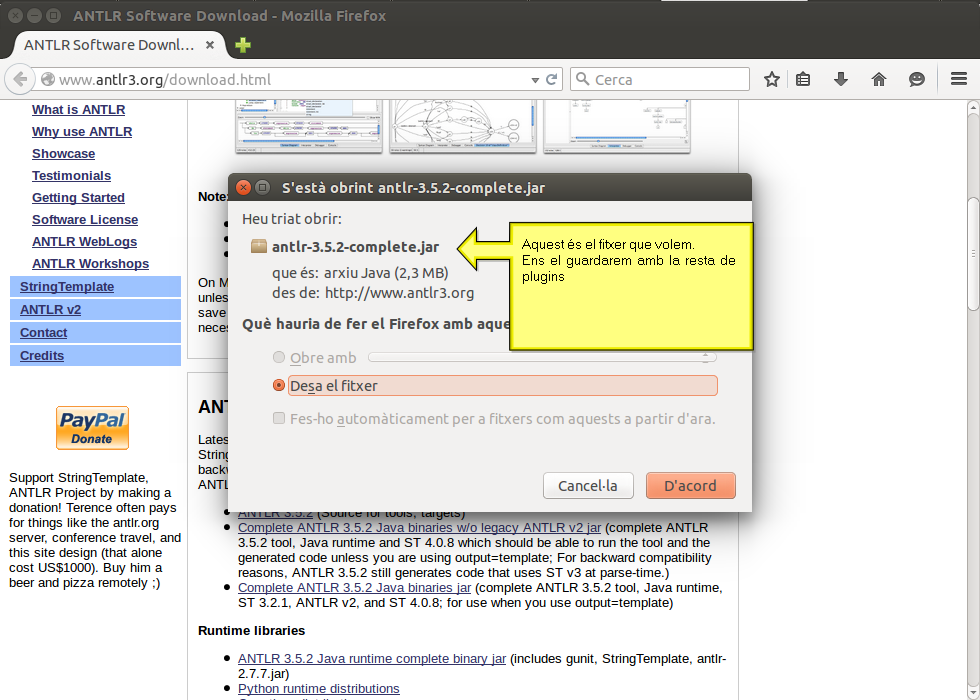Click ANTLR 3.5.2 Java runtime complete binary jar link
This screenshot has width=980, height=700.
pyautogui.click(x=372, y=659)
